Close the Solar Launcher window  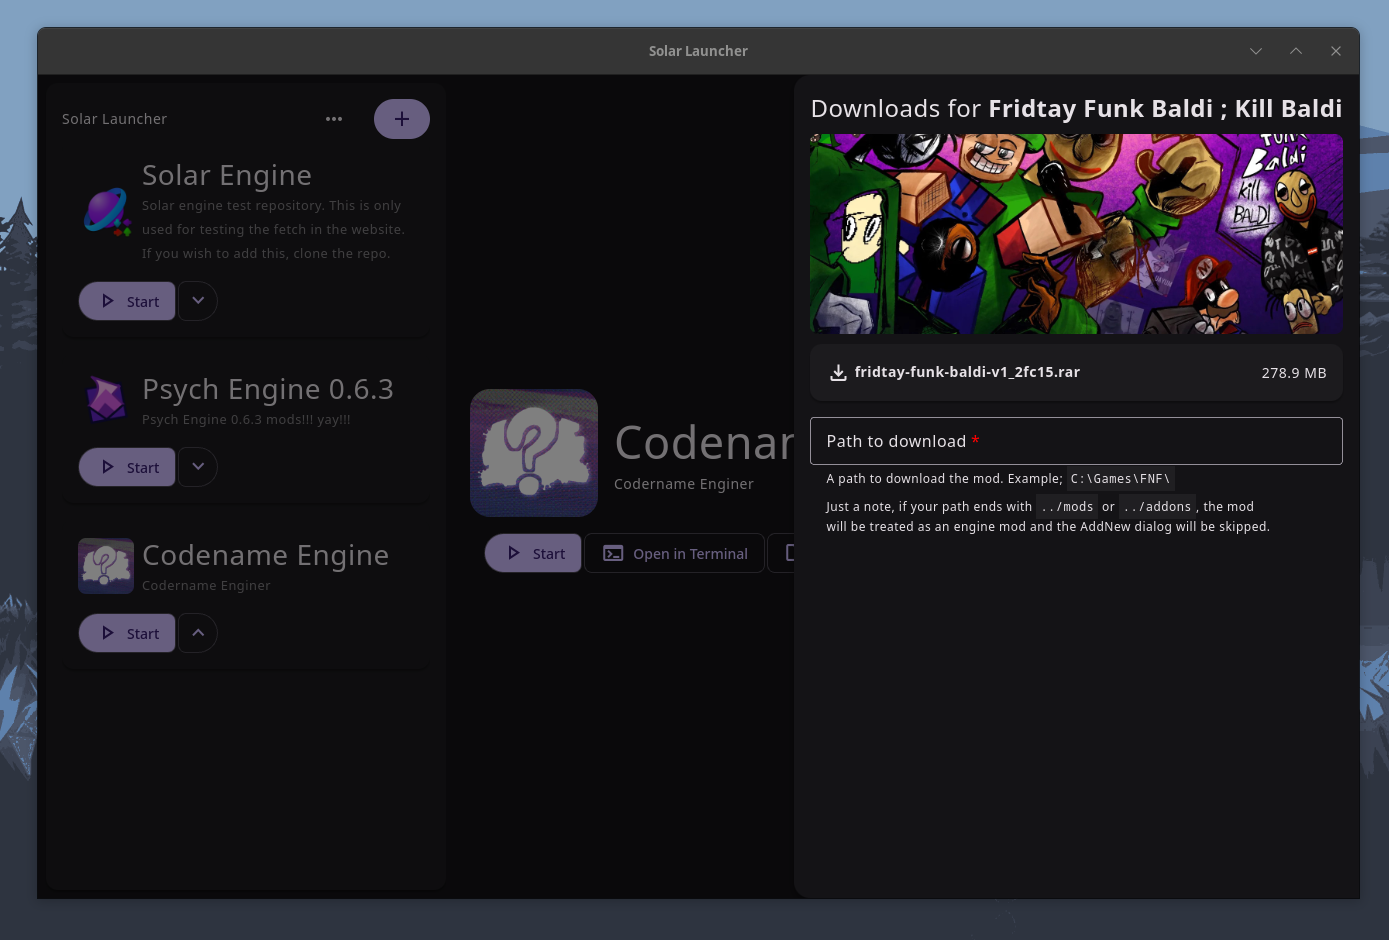tap(1336, 51)
